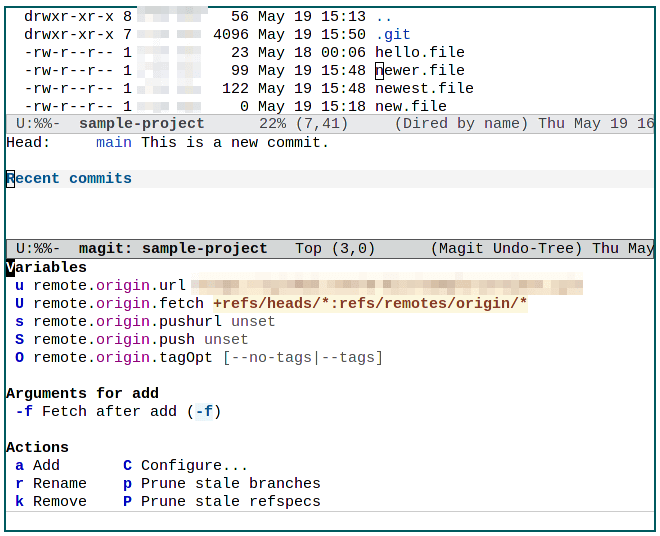Click the remote.origin.pushurl variable

coord(127,322)
